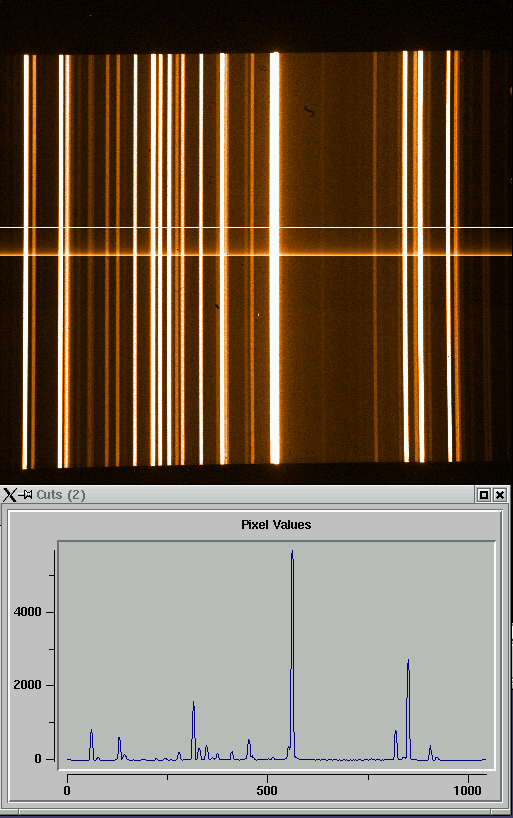Click the 4000 label on y-axis

coord(28,612)
